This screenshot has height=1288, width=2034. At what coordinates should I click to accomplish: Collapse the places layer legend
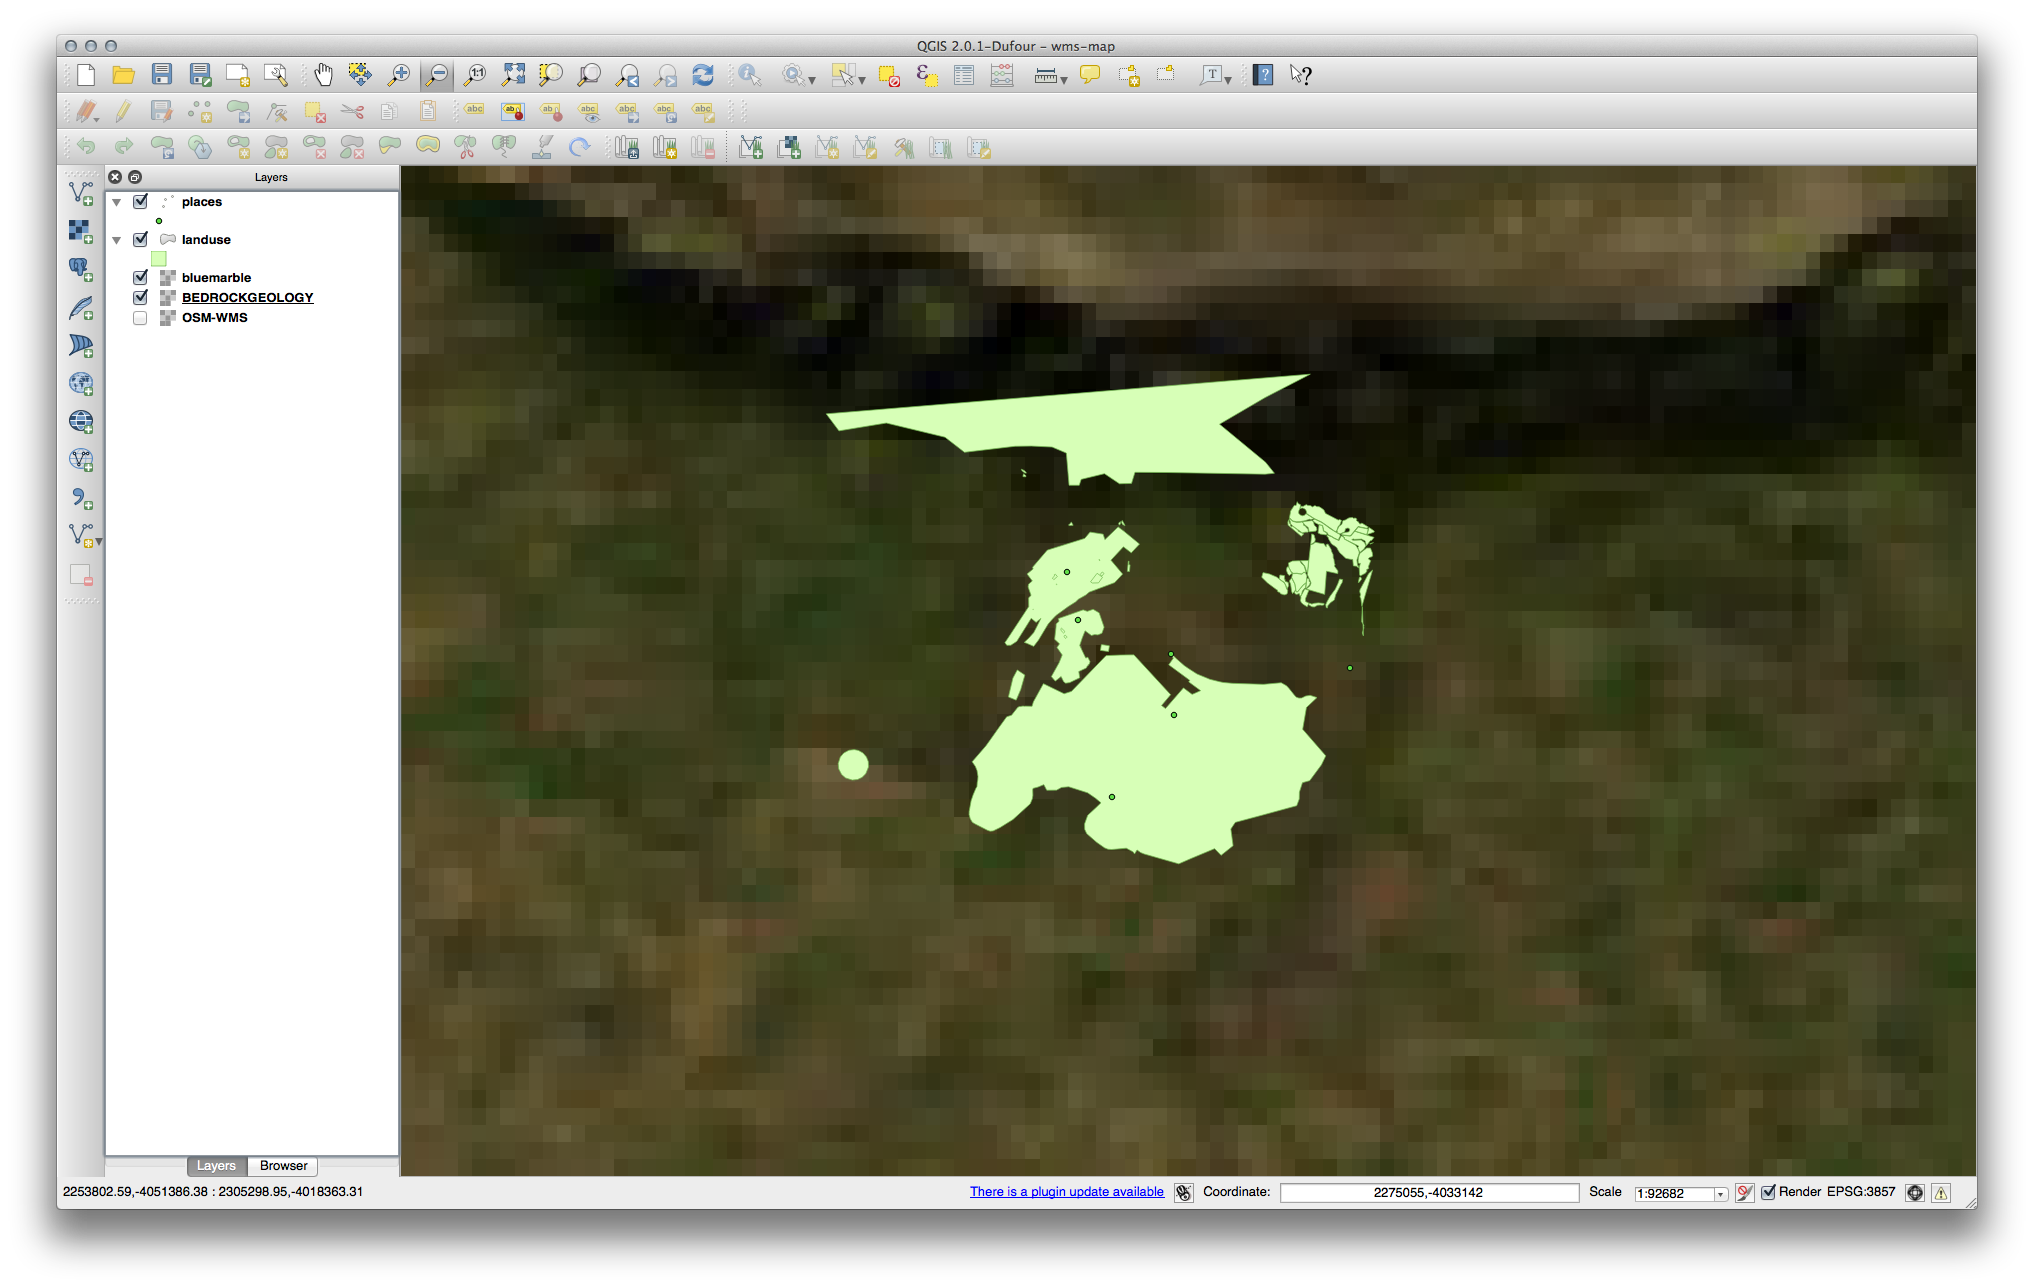pyautogui.click(x=117, y=202)
